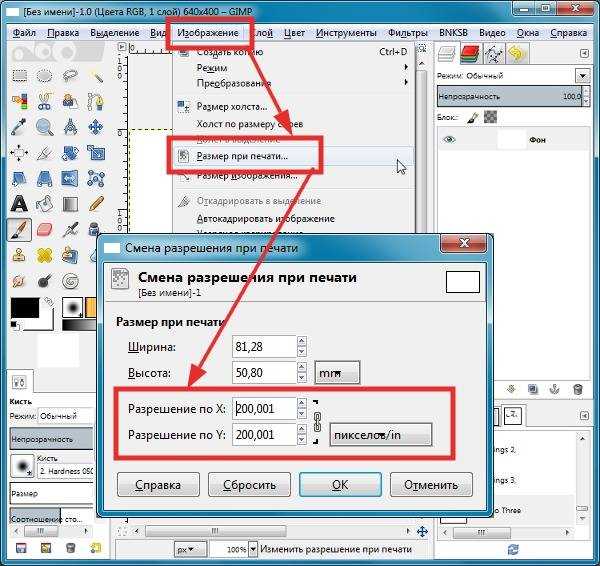
Task: Select the Foreground Select tool
Action: [x=70, y=101]
